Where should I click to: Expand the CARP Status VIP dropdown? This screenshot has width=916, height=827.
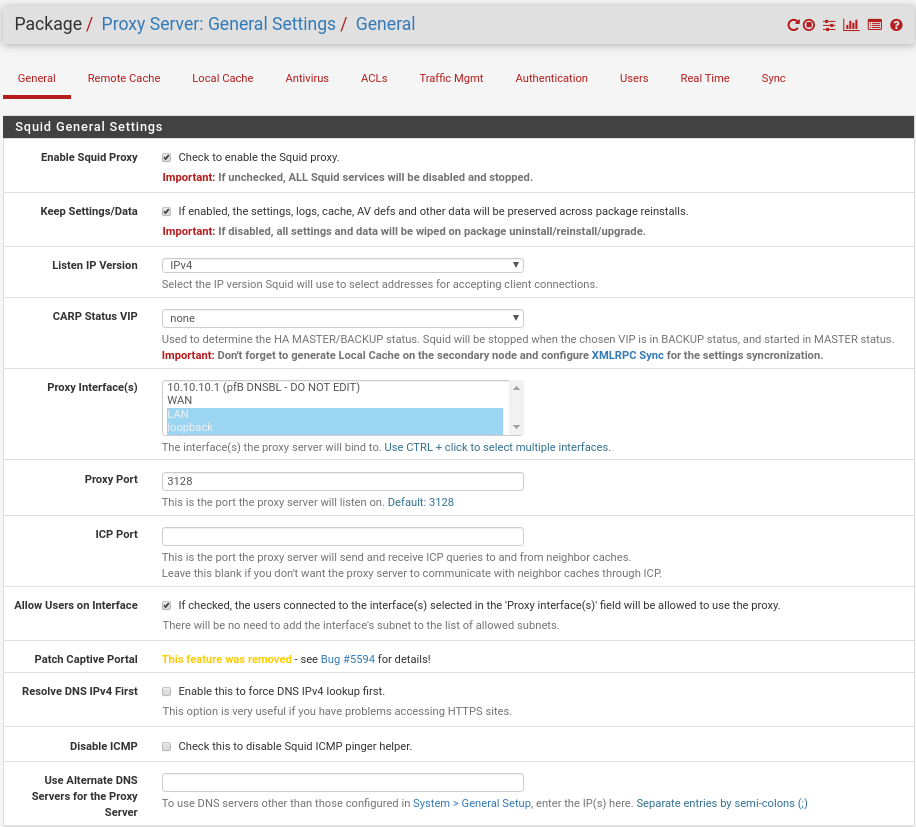click(342, 318)
